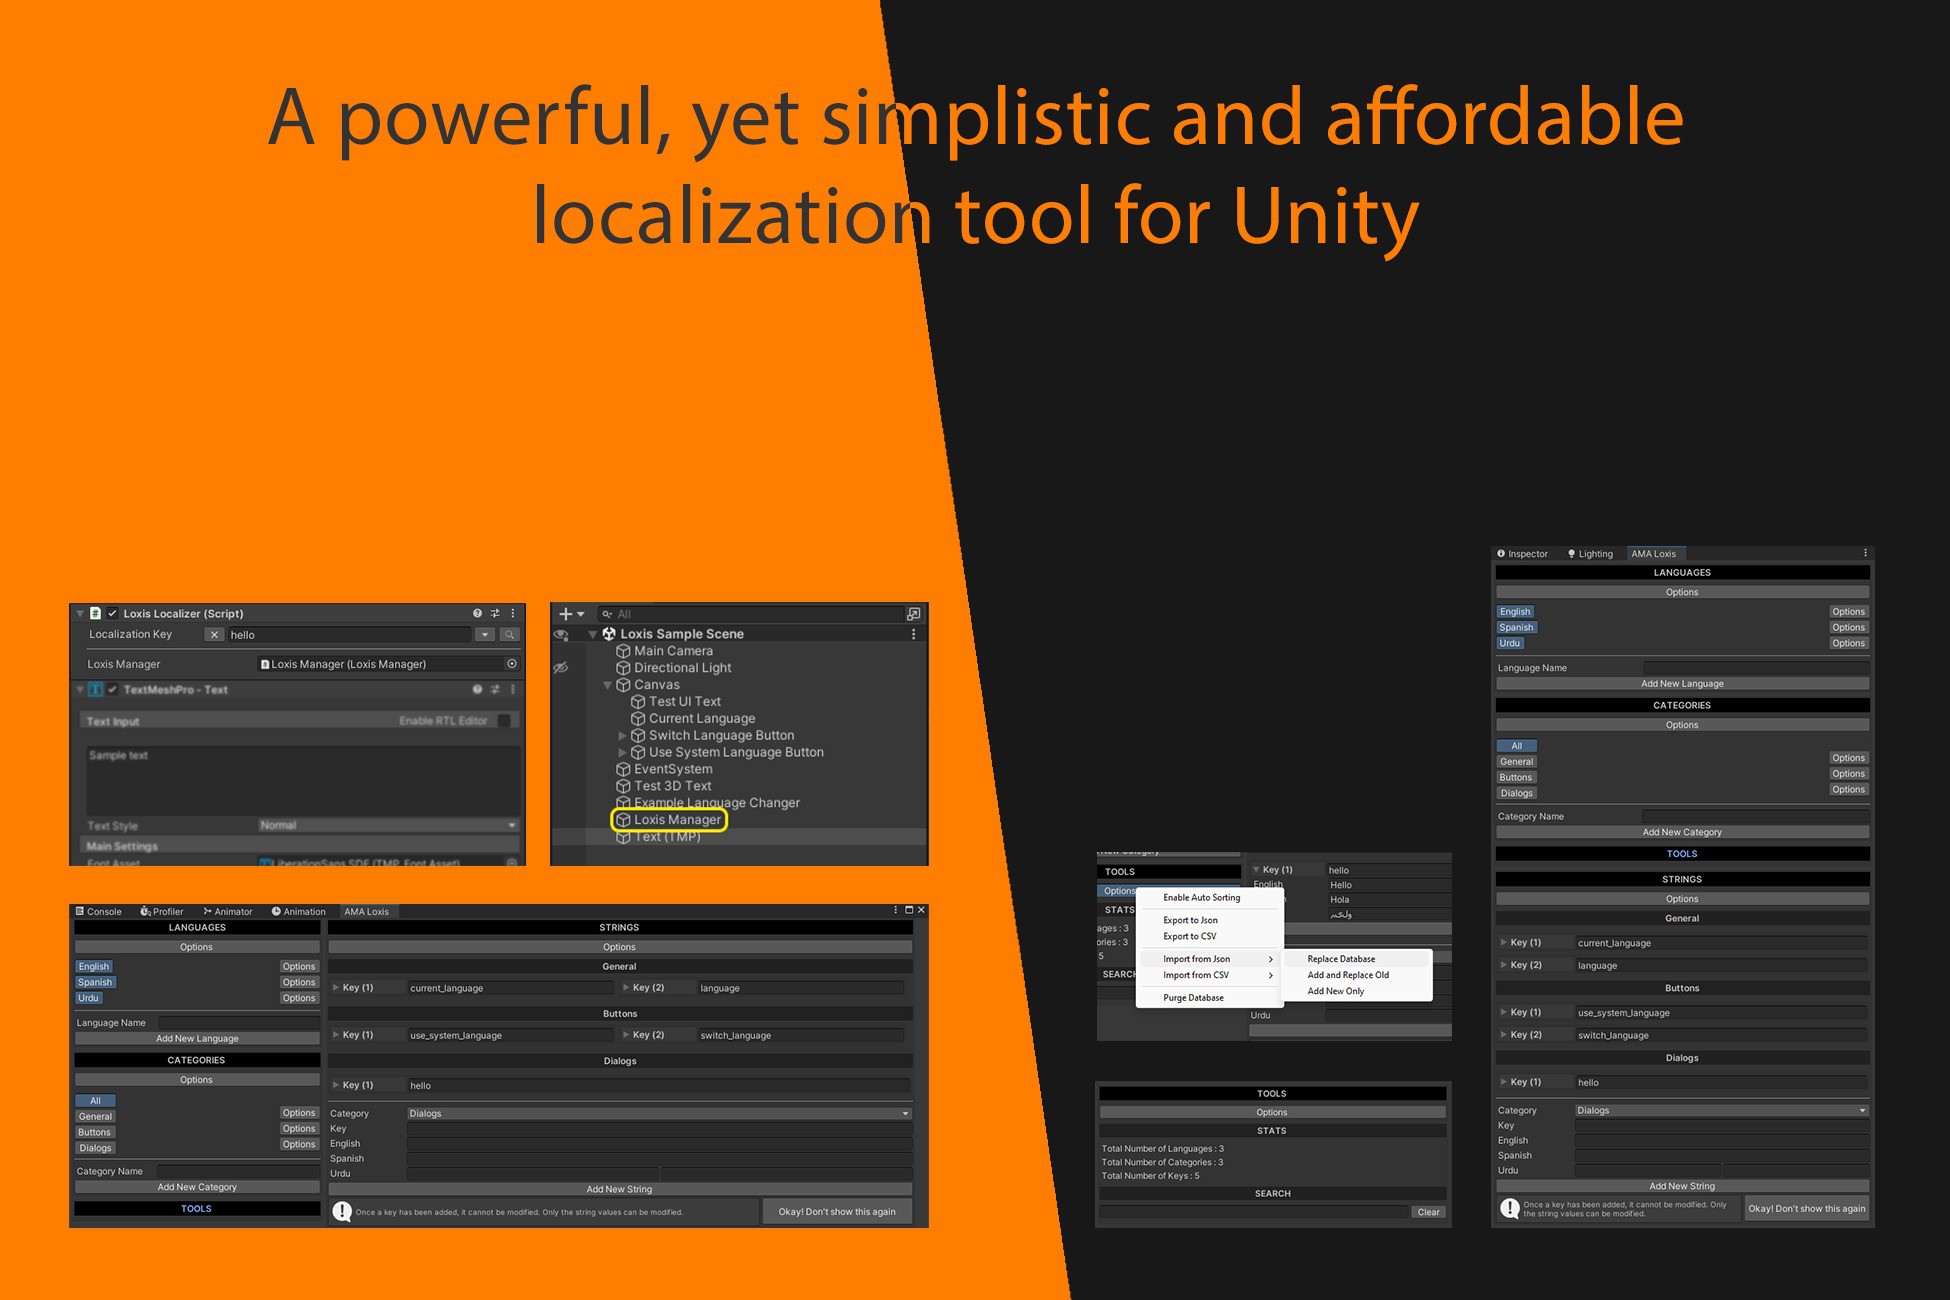1950x1300 pixels.
Task: Click the preset icon on Loxis Localizer header
Action: (x=495, y=614)
